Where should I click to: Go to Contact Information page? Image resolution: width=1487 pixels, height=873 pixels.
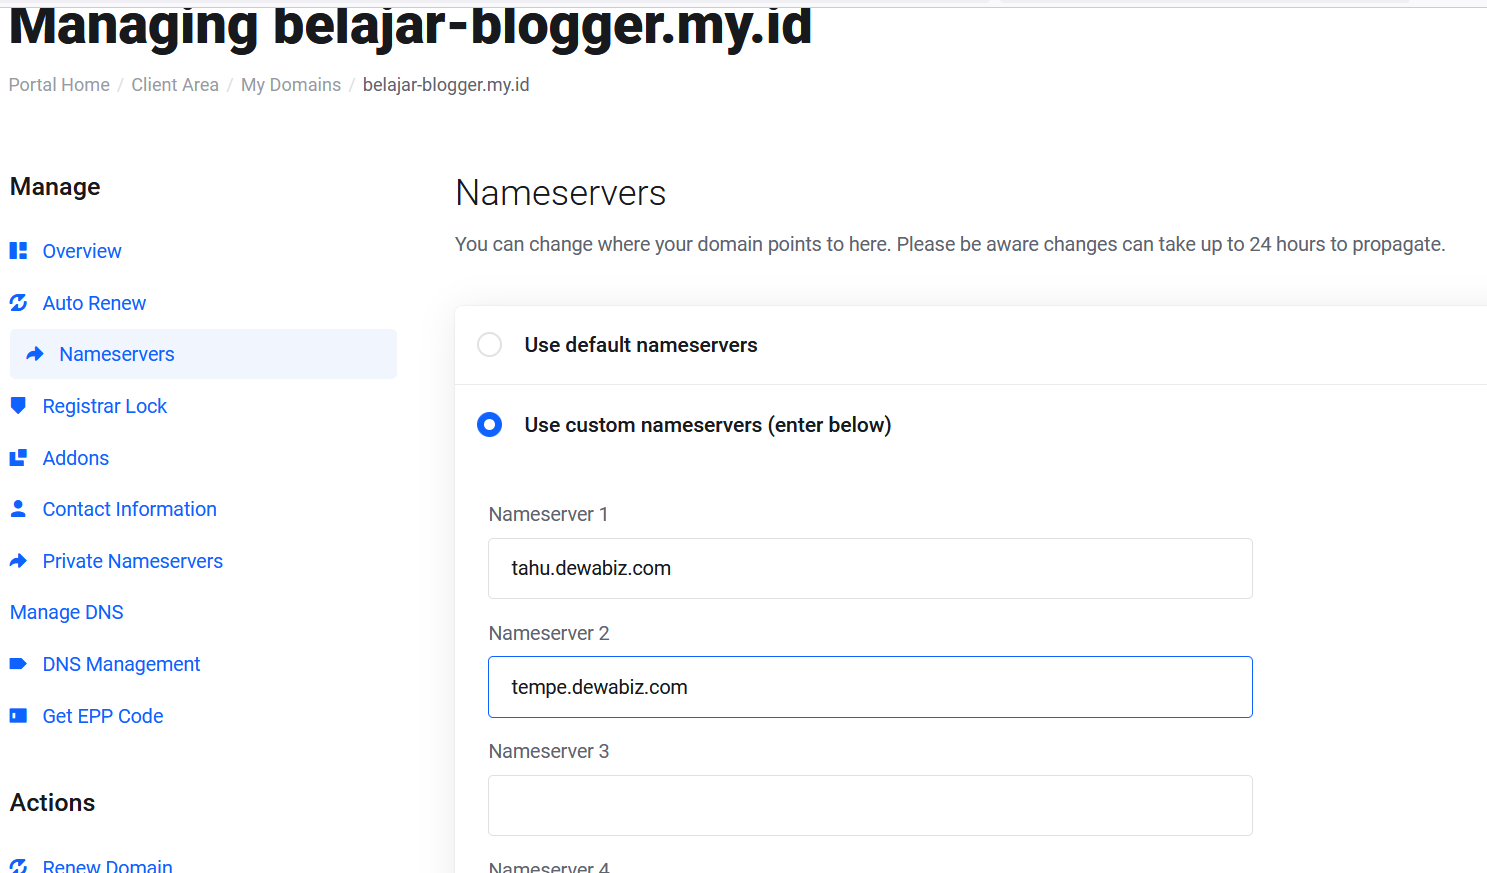(x=129, y=509)
